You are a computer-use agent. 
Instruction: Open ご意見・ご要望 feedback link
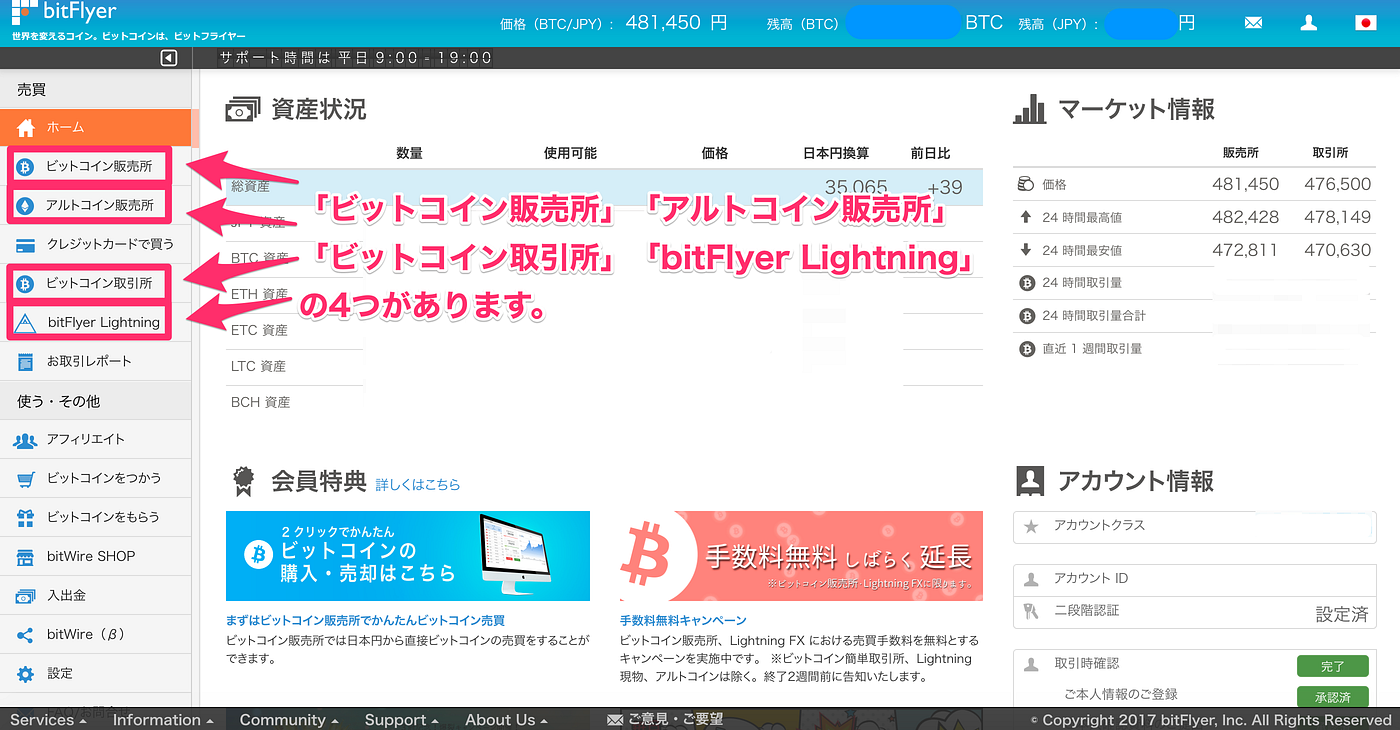coord(666,720)
